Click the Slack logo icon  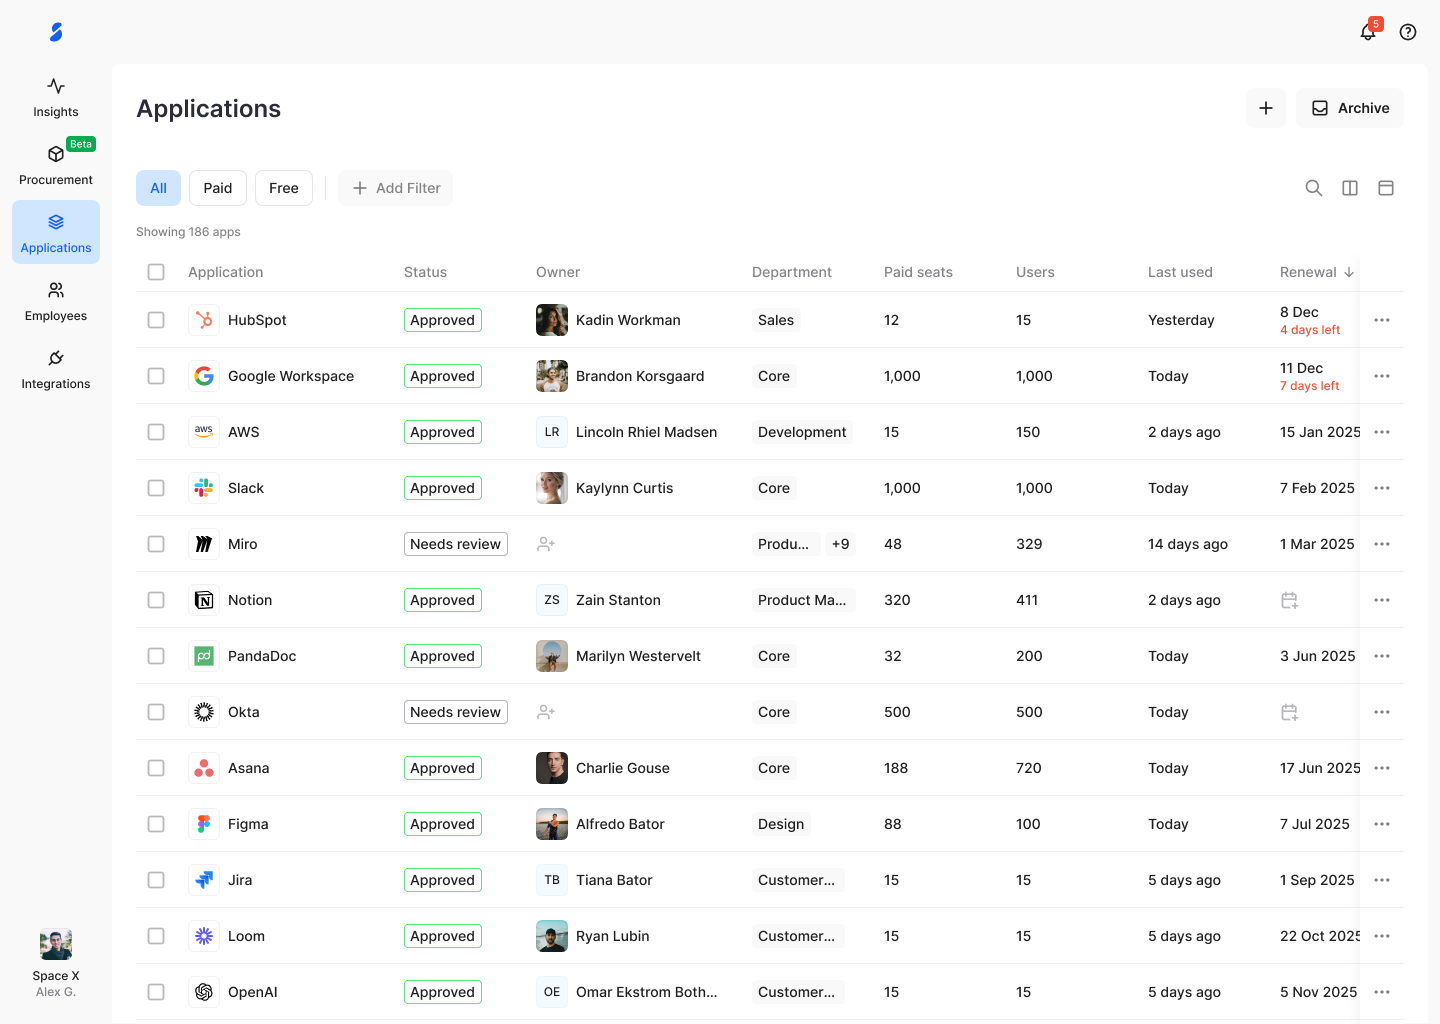(x=204, y=488)
